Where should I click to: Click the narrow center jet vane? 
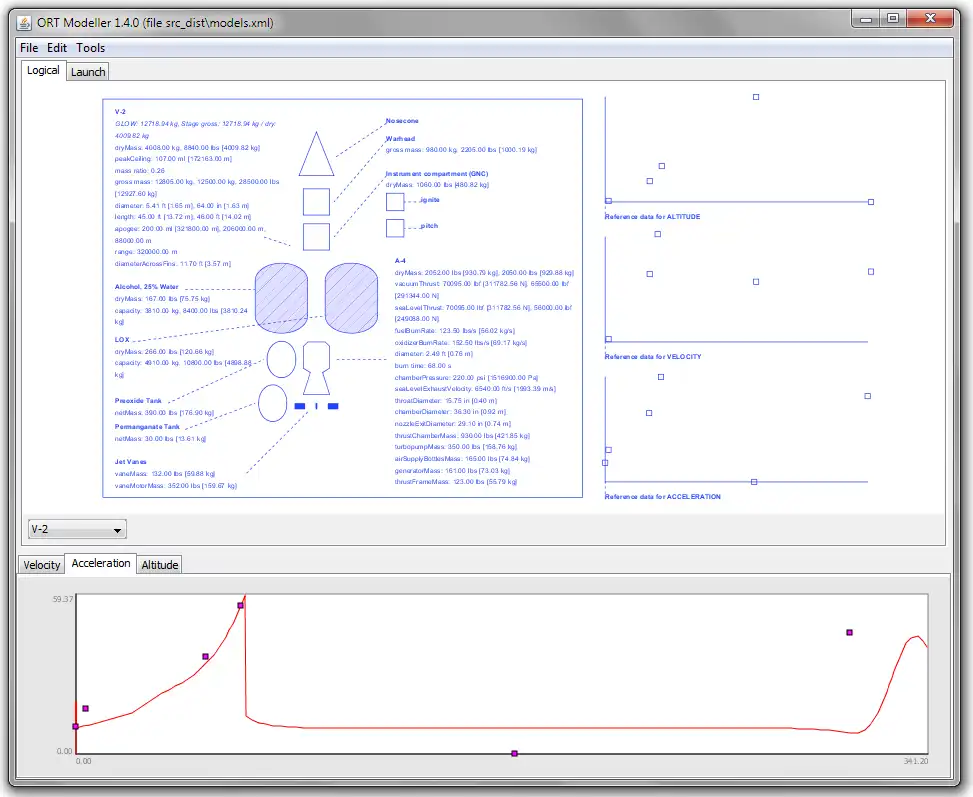click(x=316, y=406)
